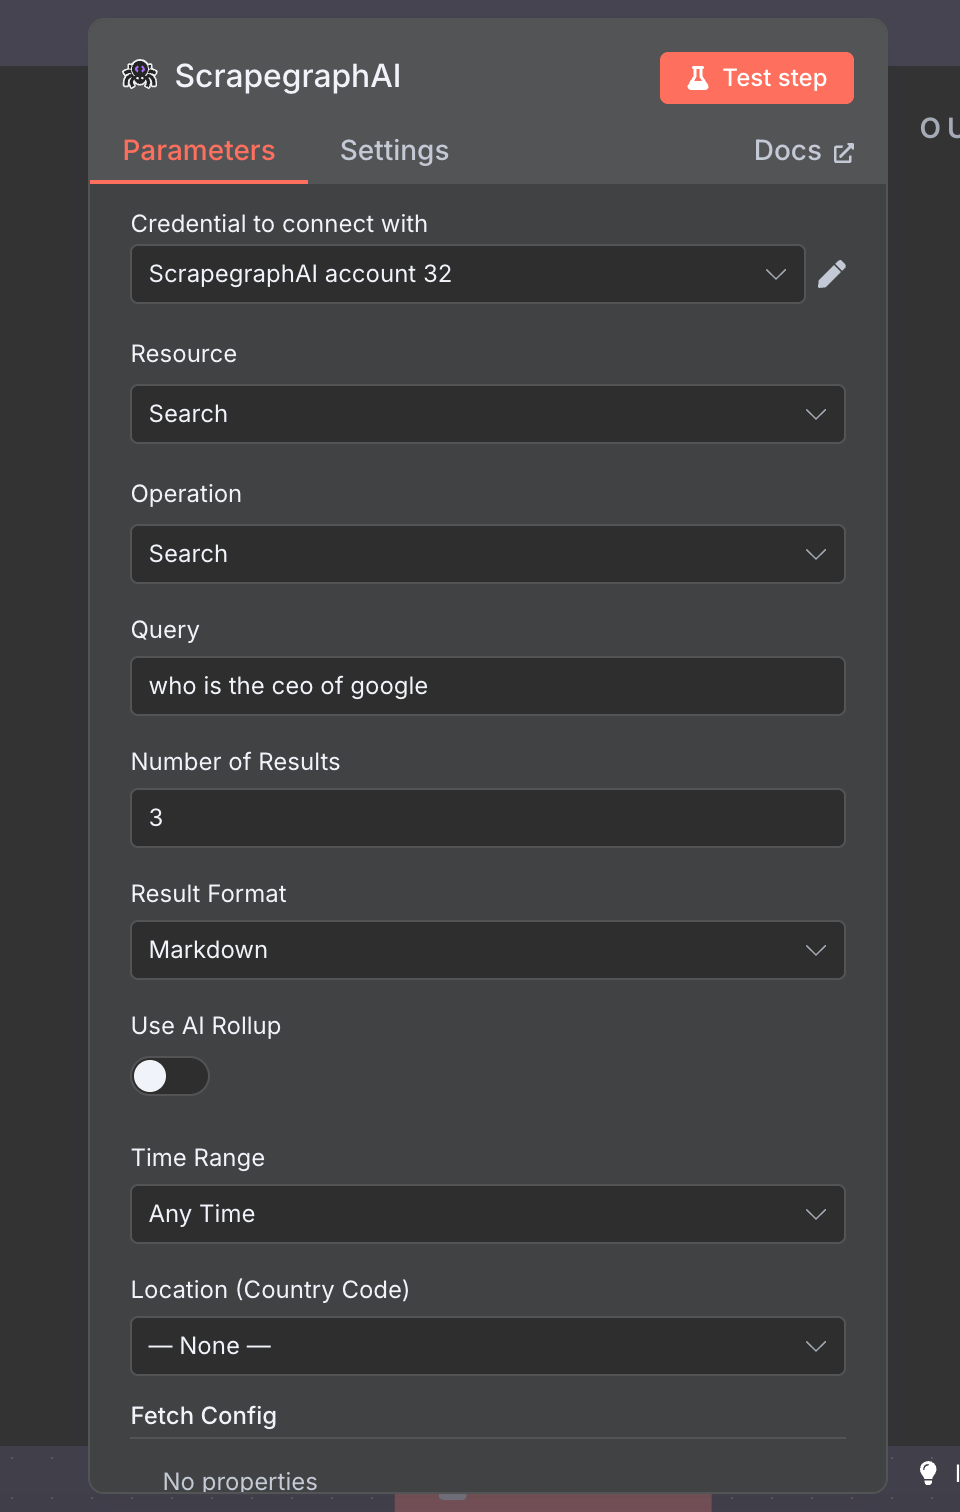This screenshot has width=960, height=1512.
Task: Click the Query field label
Action: (165, 630)
